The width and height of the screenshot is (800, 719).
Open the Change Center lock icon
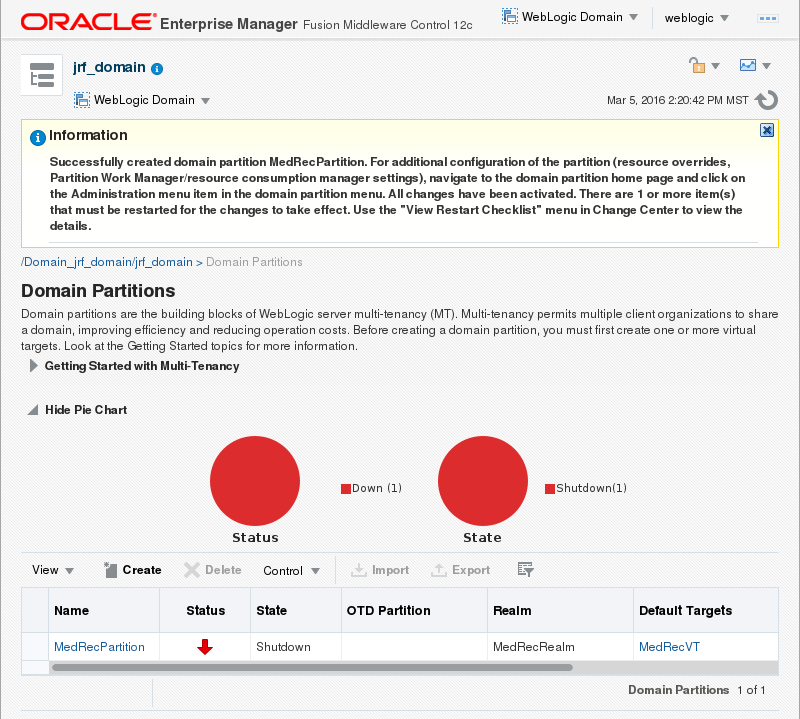[x=697, y=65]
